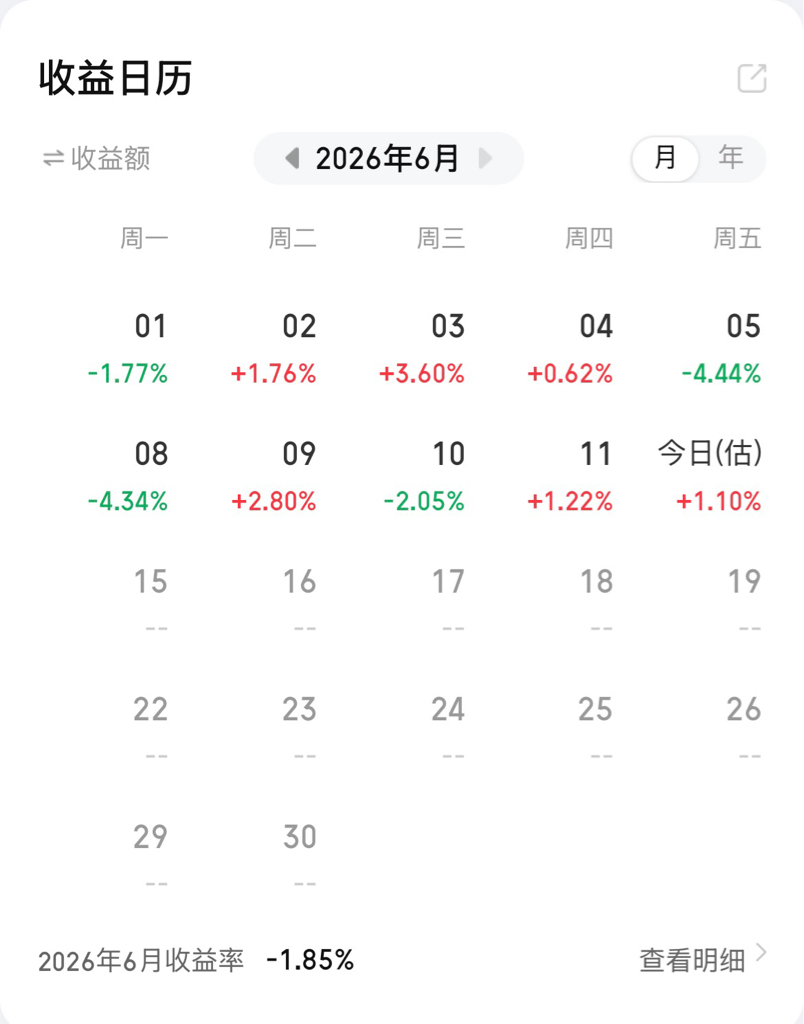Open 查看明细 chevron arrow
This screenshot has height=1024, width=804.
760,953
